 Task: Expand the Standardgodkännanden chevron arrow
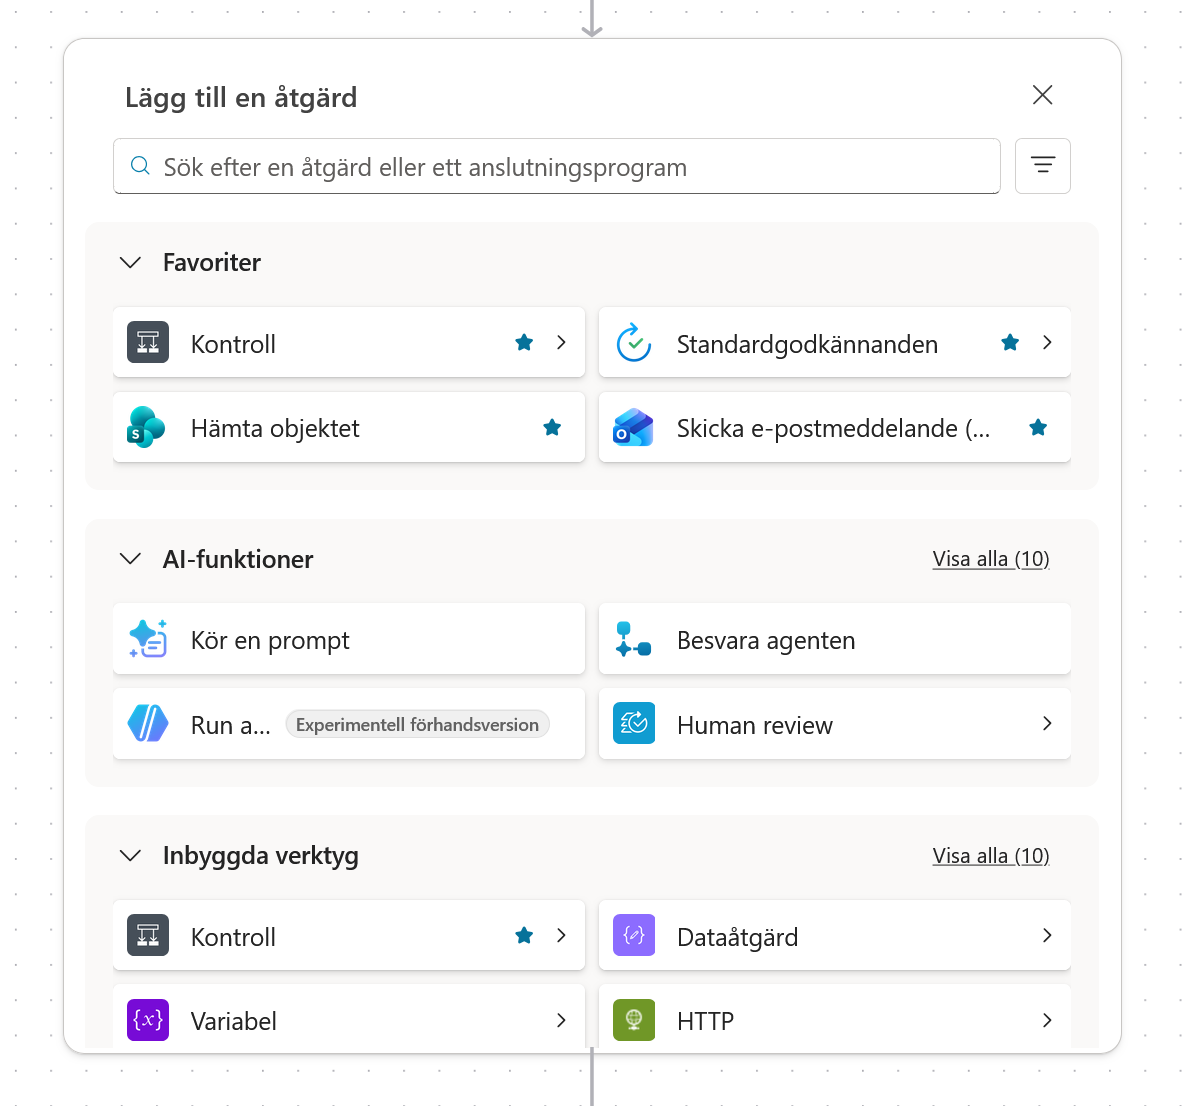click(1048, 343)
